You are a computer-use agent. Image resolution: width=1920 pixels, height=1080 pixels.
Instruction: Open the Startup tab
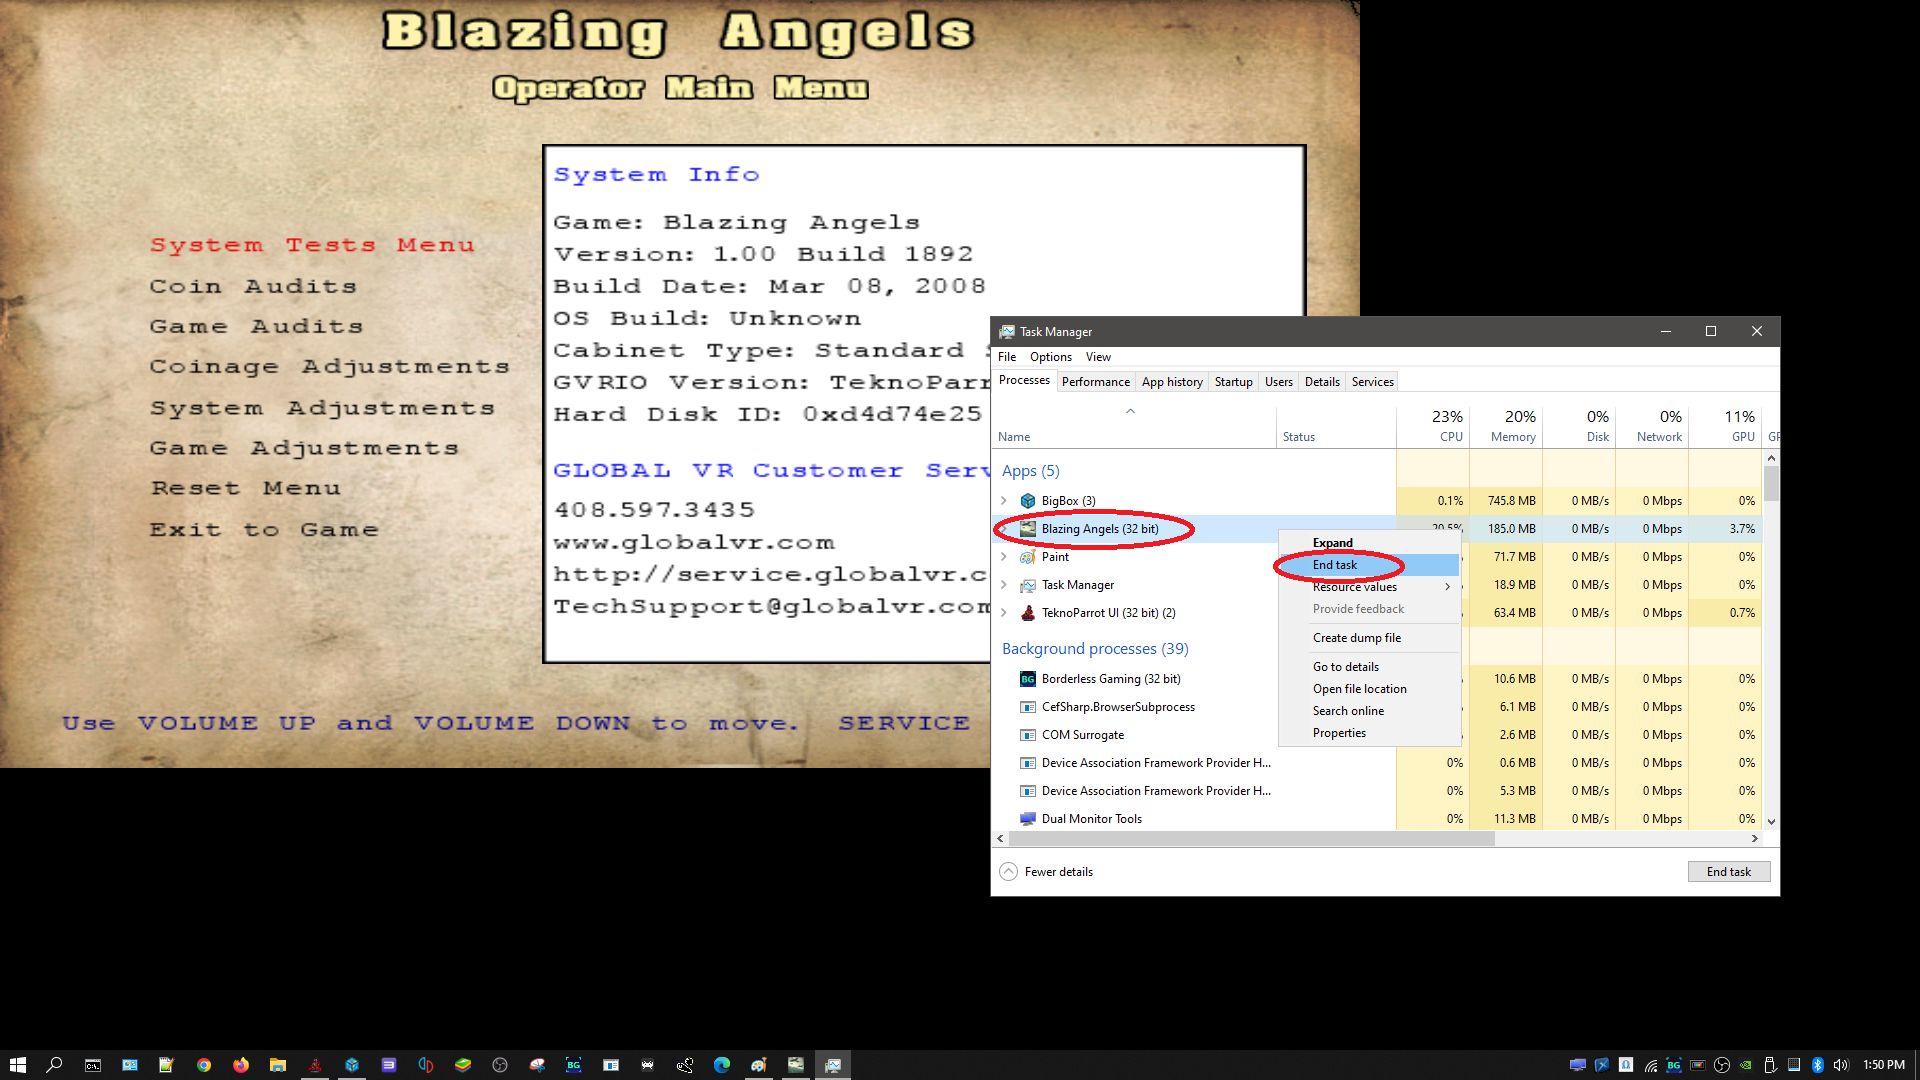coord(1233,382)
